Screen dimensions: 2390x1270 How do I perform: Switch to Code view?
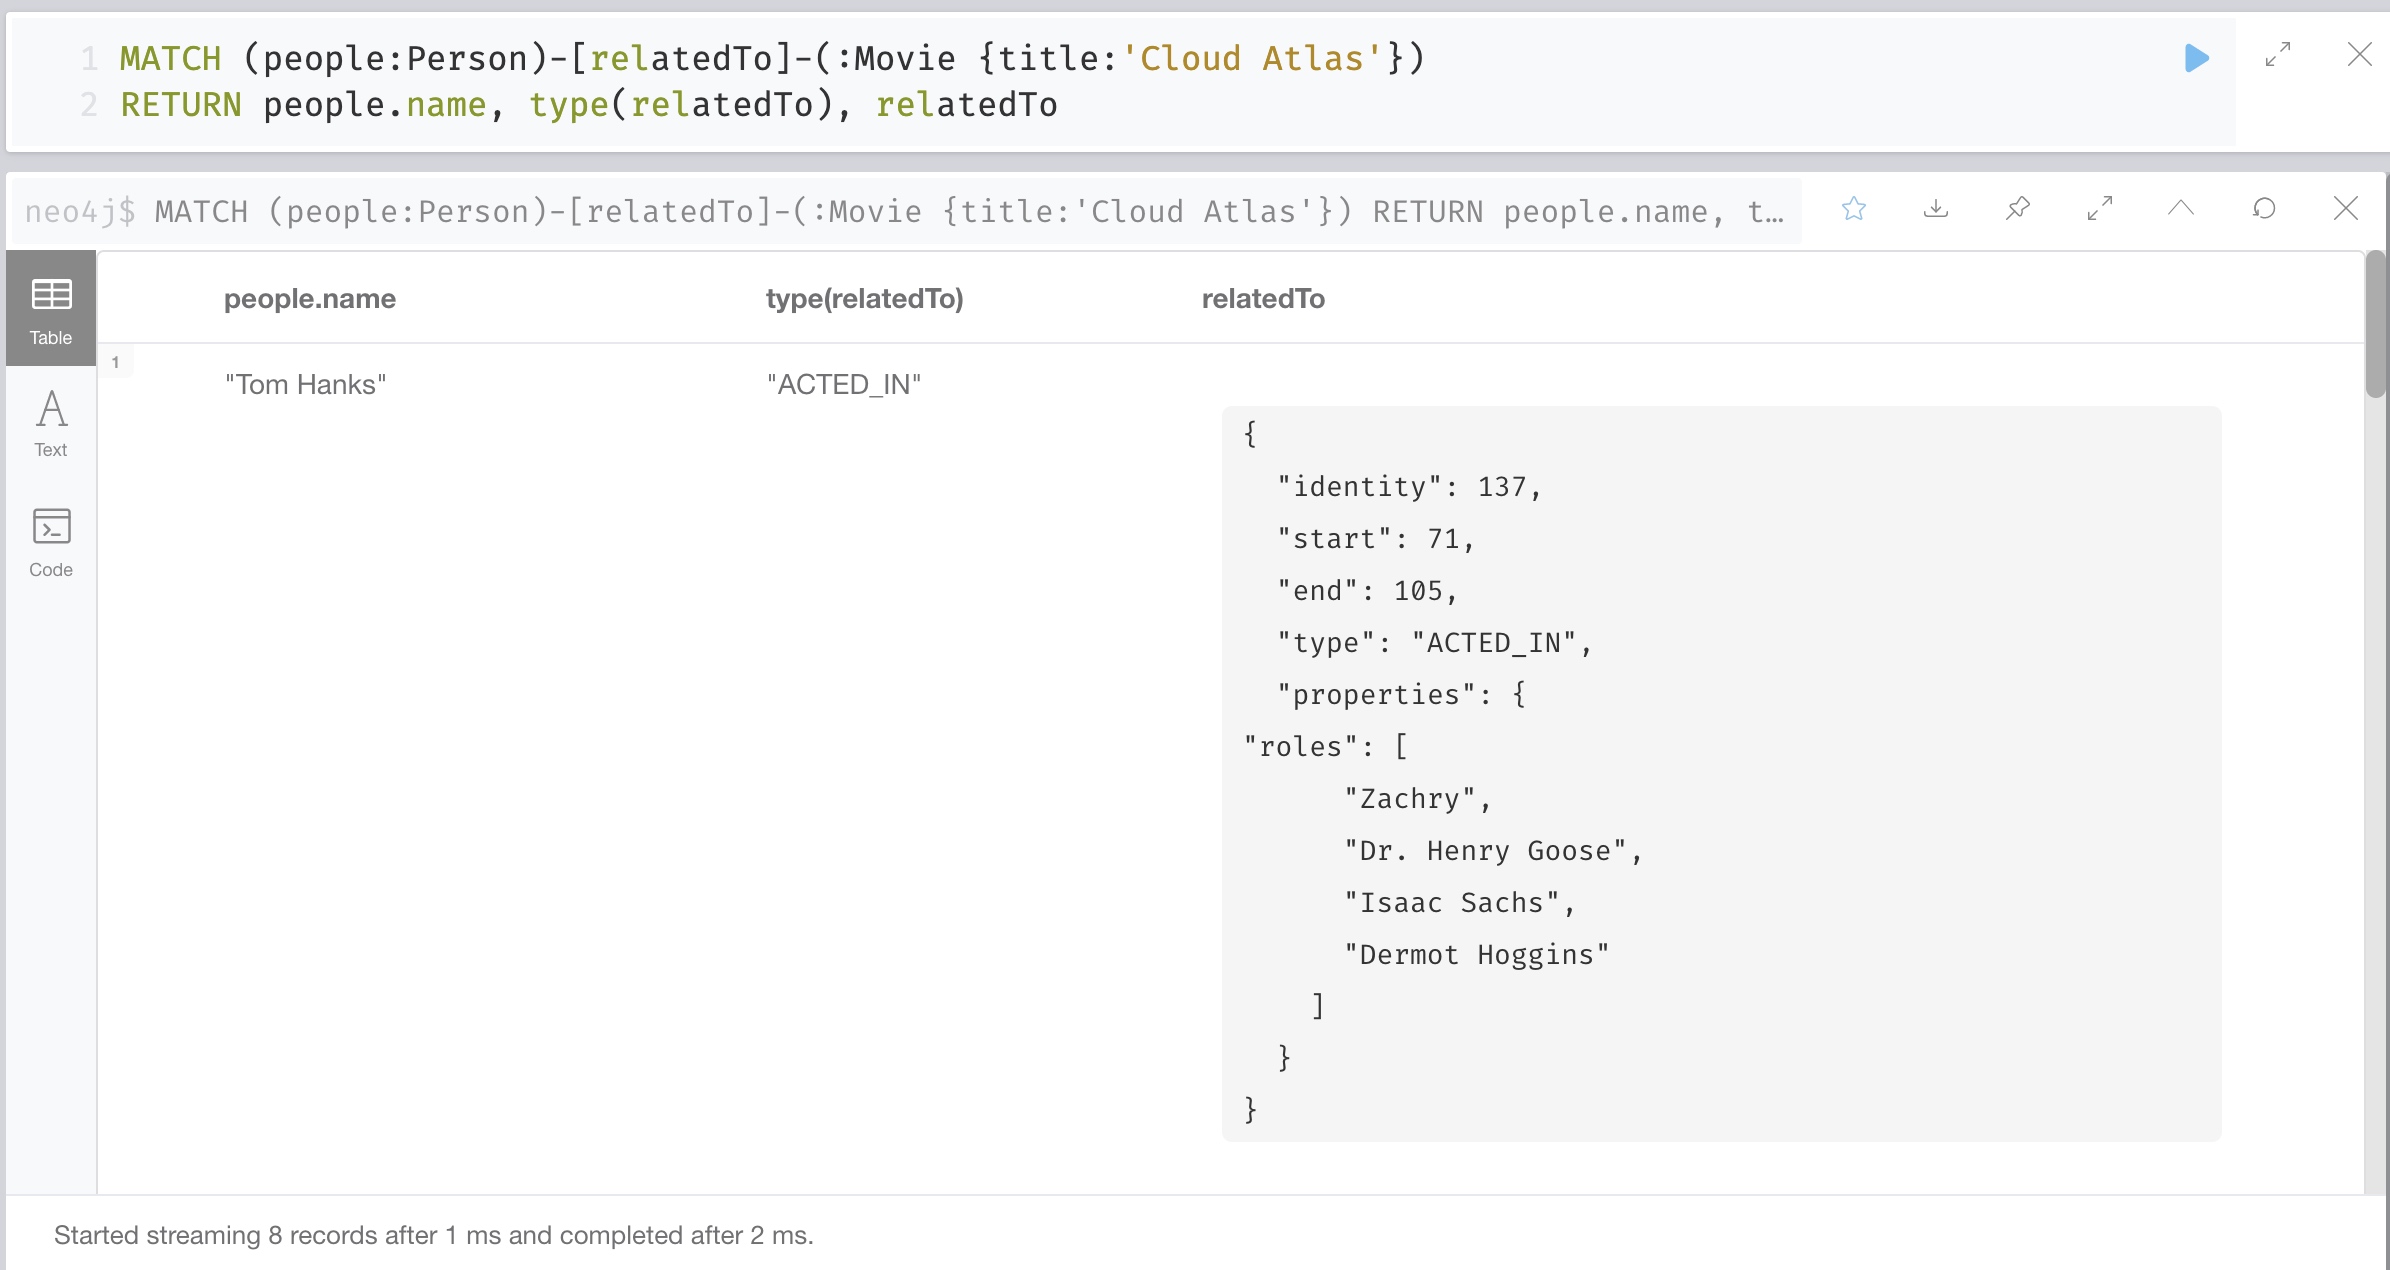pos(51,543)
